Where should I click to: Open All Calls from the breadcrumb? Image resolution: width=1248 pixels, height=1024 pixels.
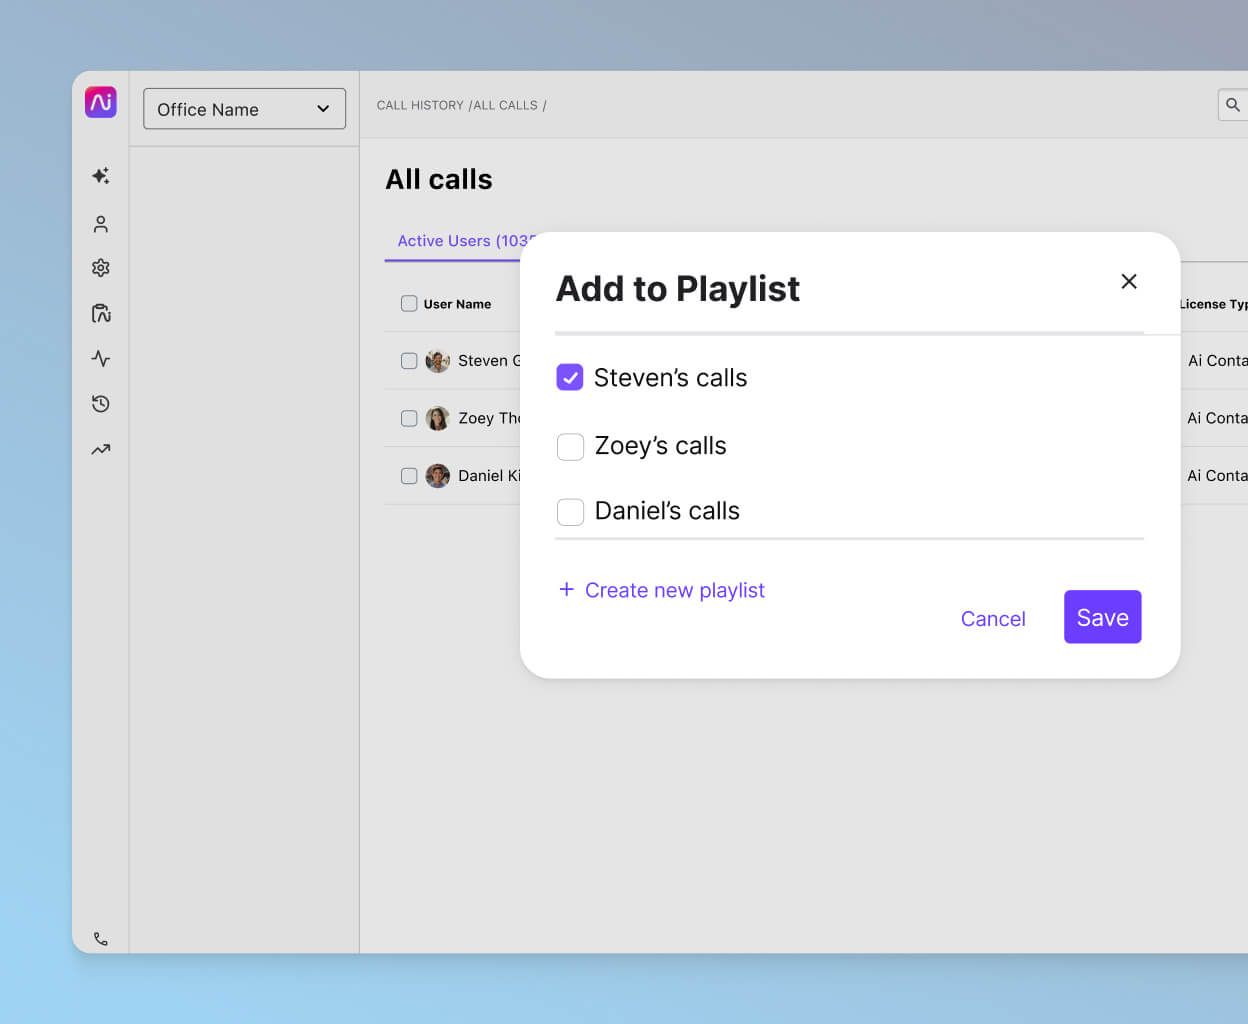coord(506,104)
